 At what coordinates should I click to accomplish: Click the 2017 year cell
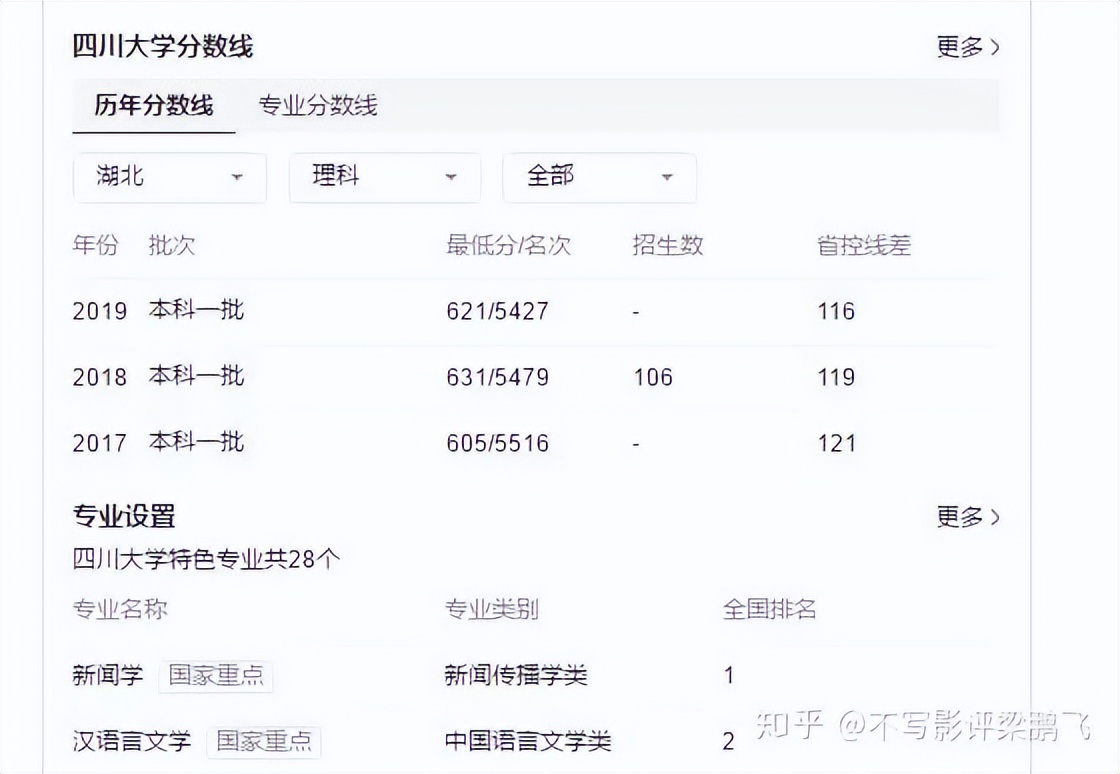[x=100, y=443]
